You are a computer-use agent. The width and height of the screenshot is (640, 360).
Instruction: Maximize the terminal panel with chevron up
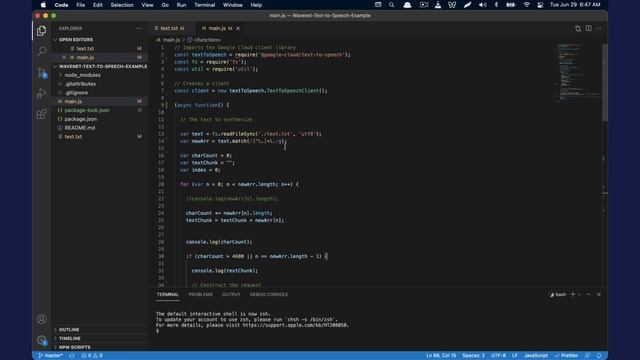(x=588, y=294)
